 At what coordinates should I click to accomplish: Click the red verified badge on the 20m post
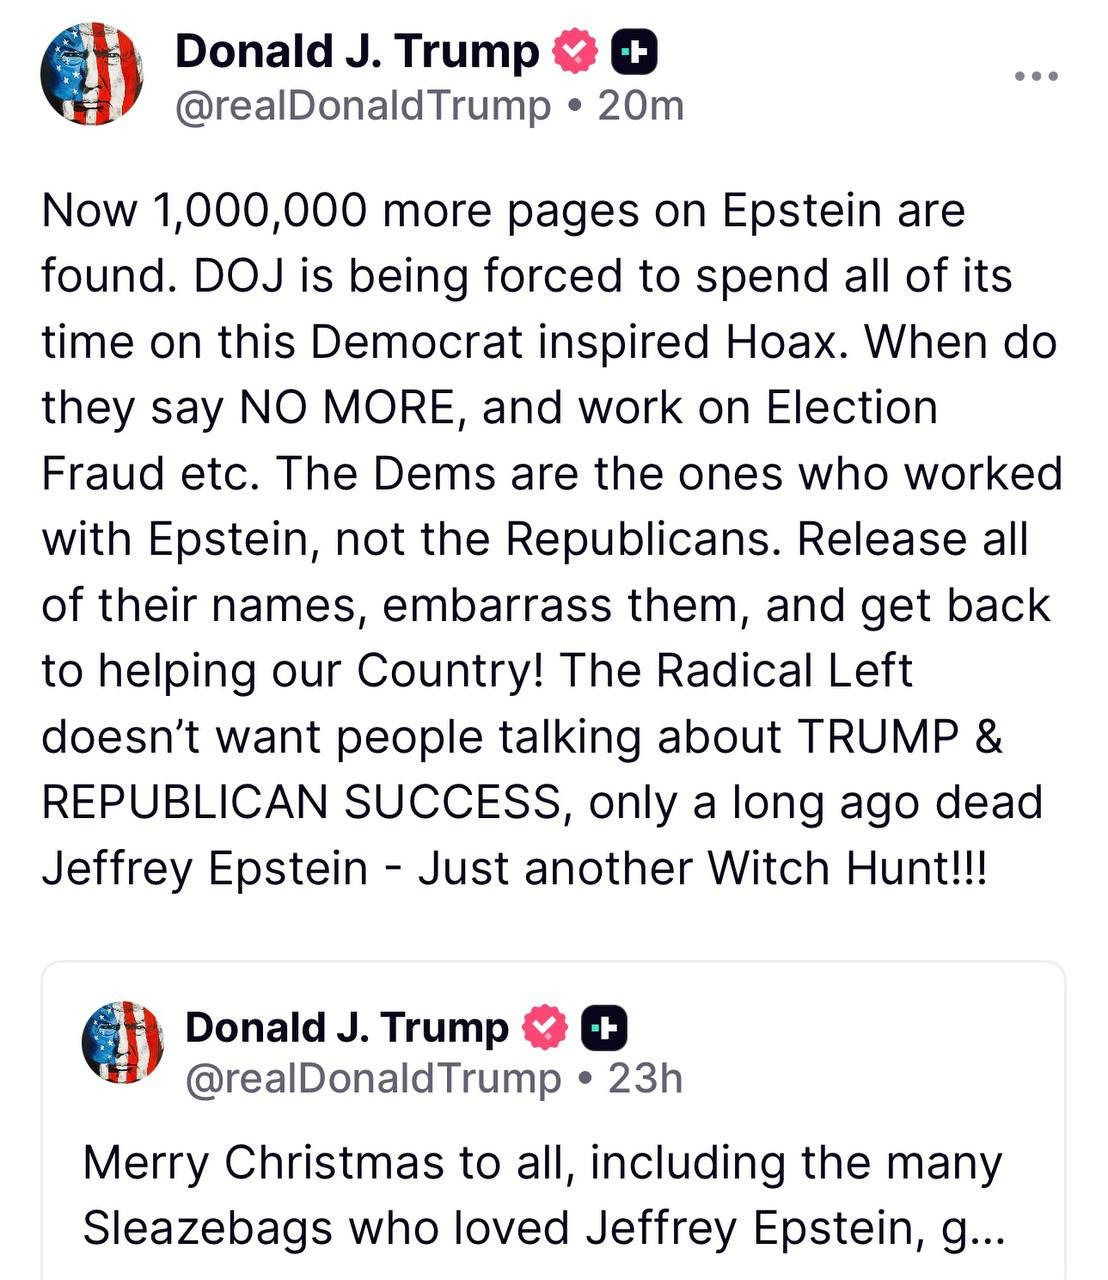pyautogui.click(x=575, y=52)
